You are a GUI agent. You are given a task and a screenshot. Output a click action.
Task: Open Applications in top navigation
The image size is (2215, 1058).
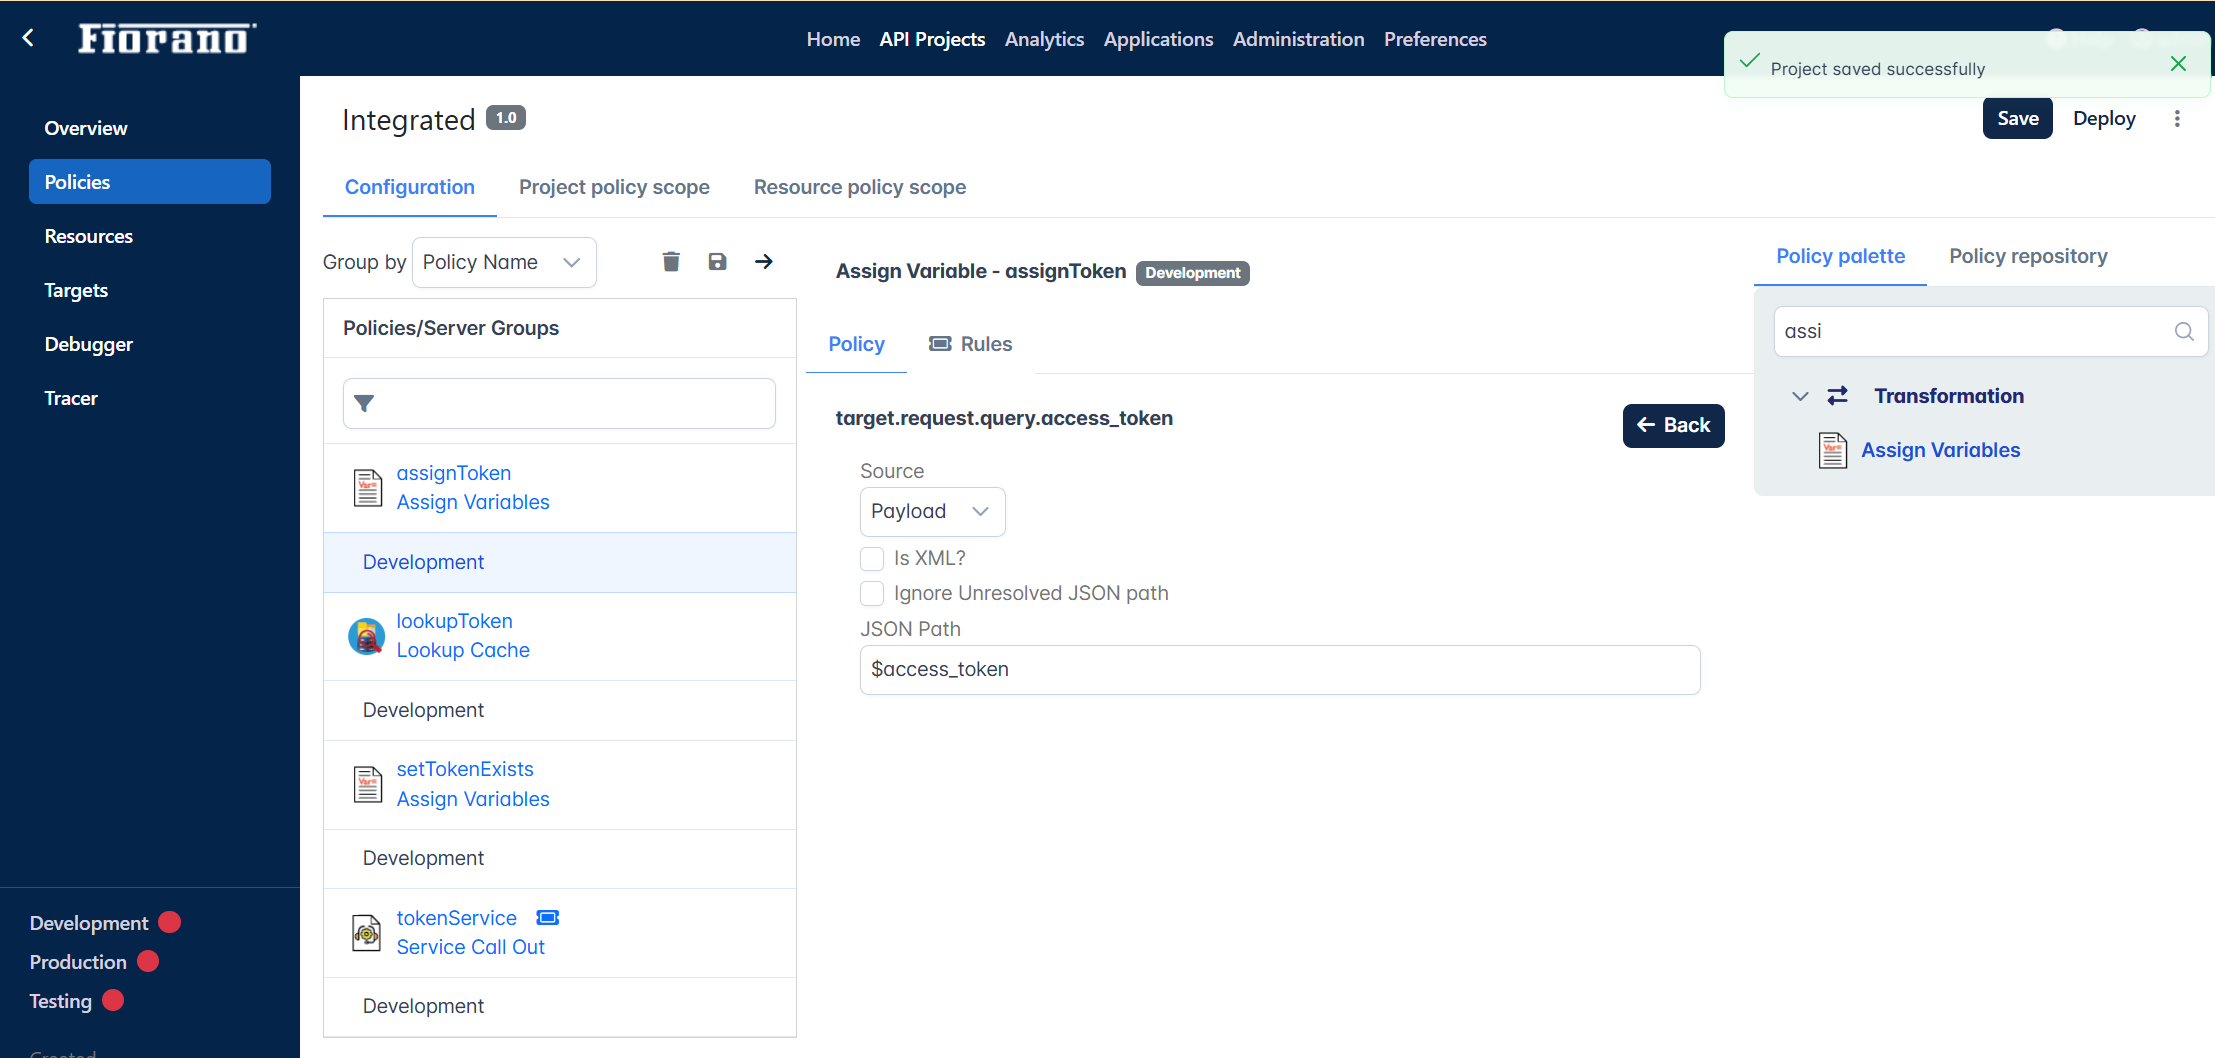tap(1158, 39)
